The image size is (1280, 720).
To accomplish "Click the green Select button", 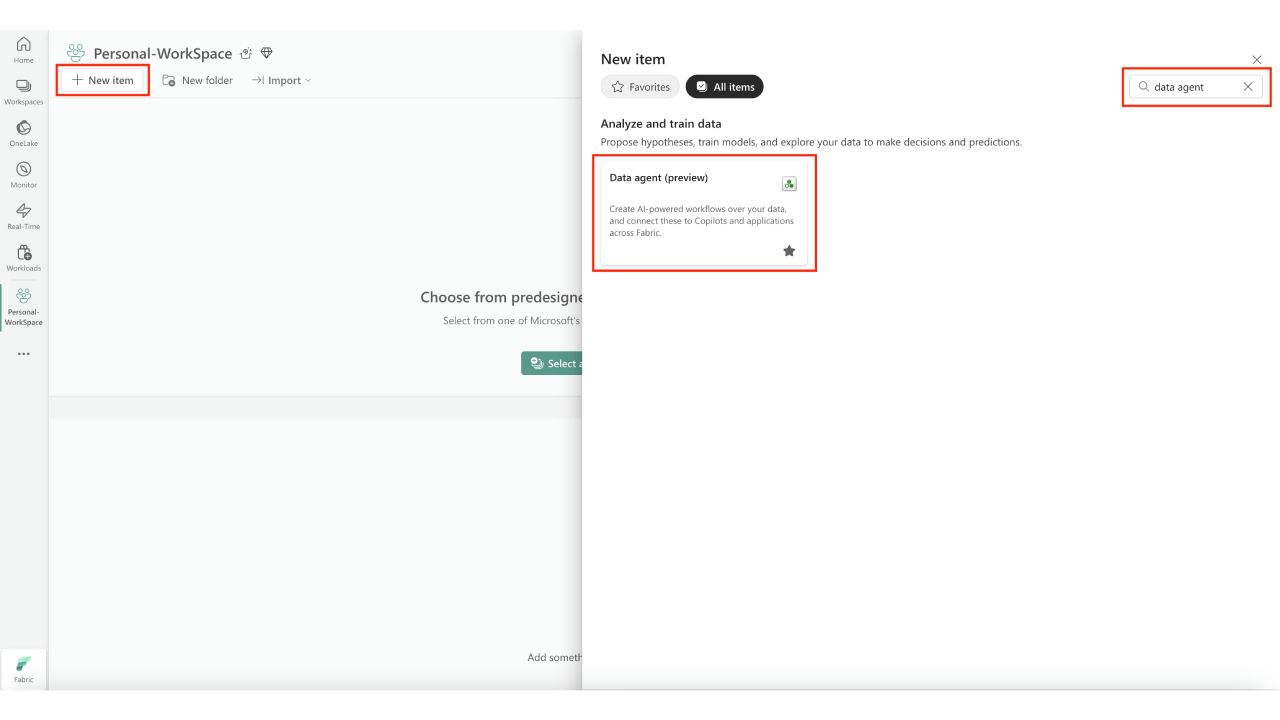I will pyautogui.click(x=552, y=363).
